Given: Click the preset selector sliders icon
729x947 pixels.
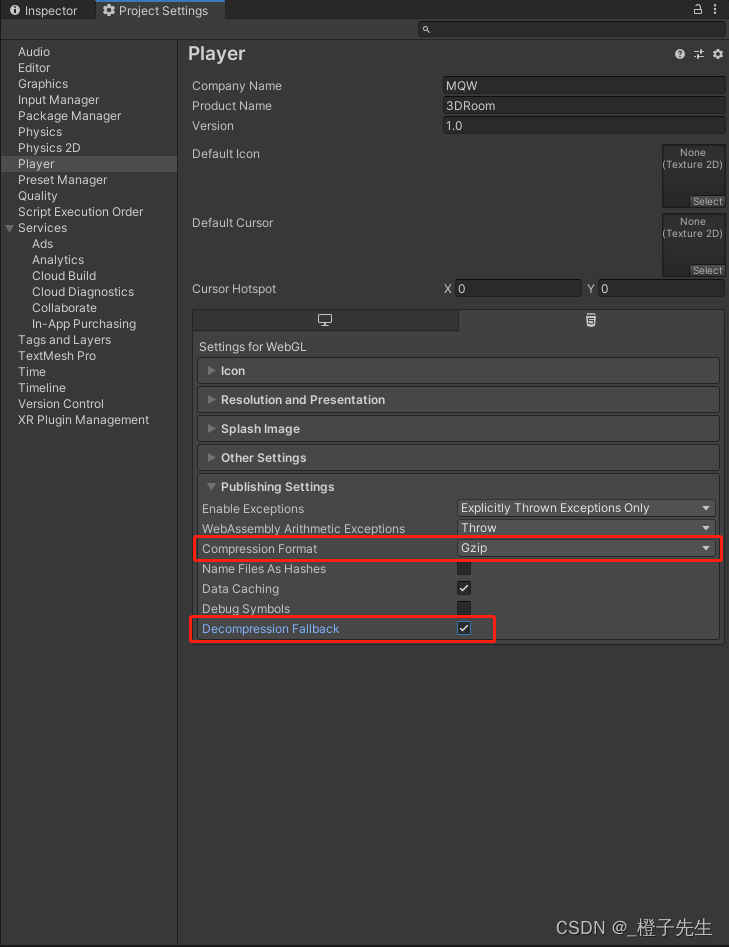Looking at the screenshot, I should [x=699, y=54].
